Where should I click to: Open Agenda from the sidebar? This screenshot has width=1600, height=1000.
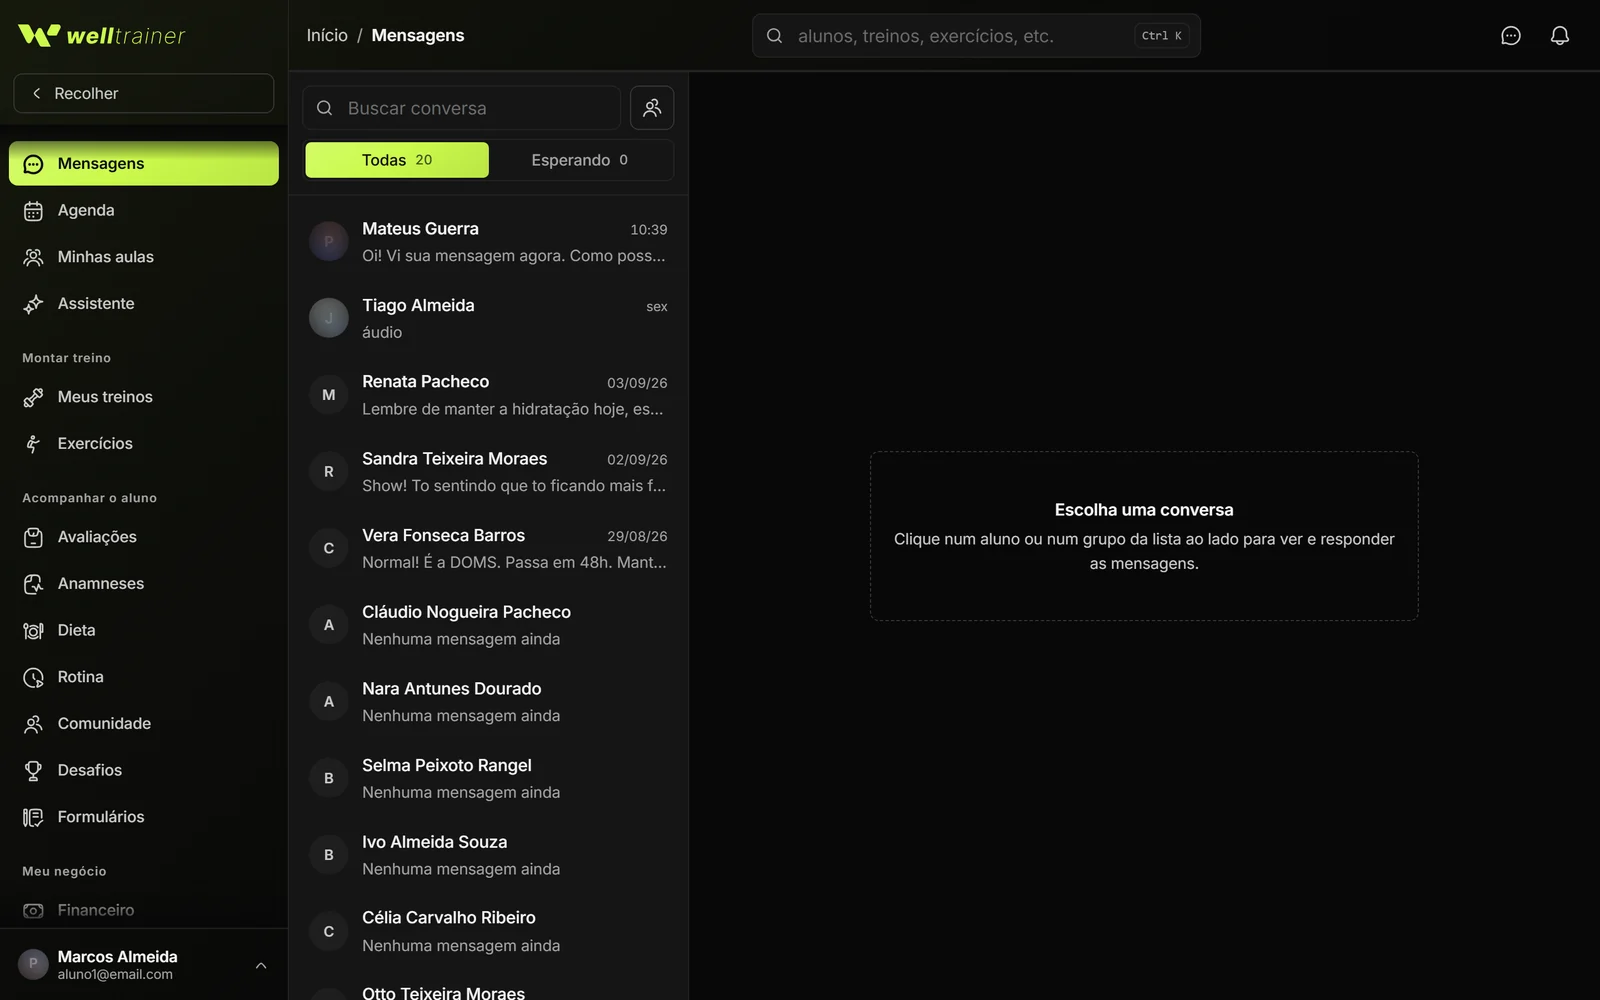144,210
